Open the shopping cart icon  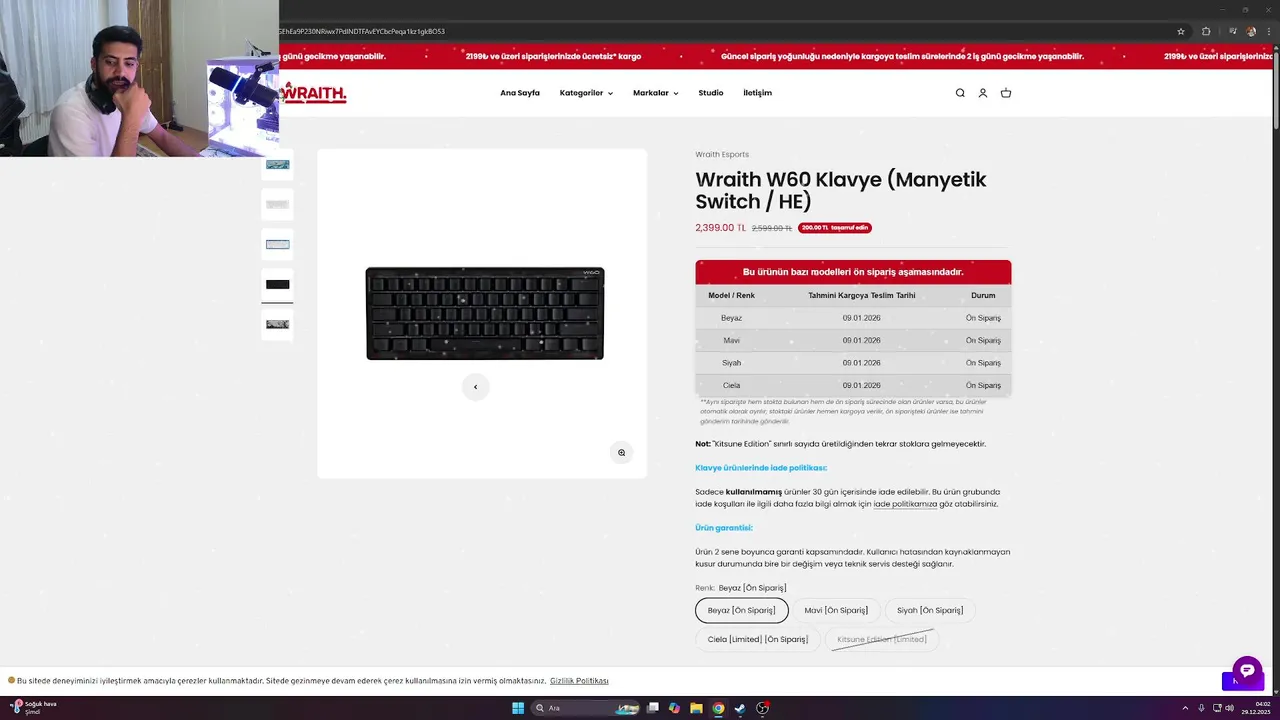click(x=1006, y=93)
